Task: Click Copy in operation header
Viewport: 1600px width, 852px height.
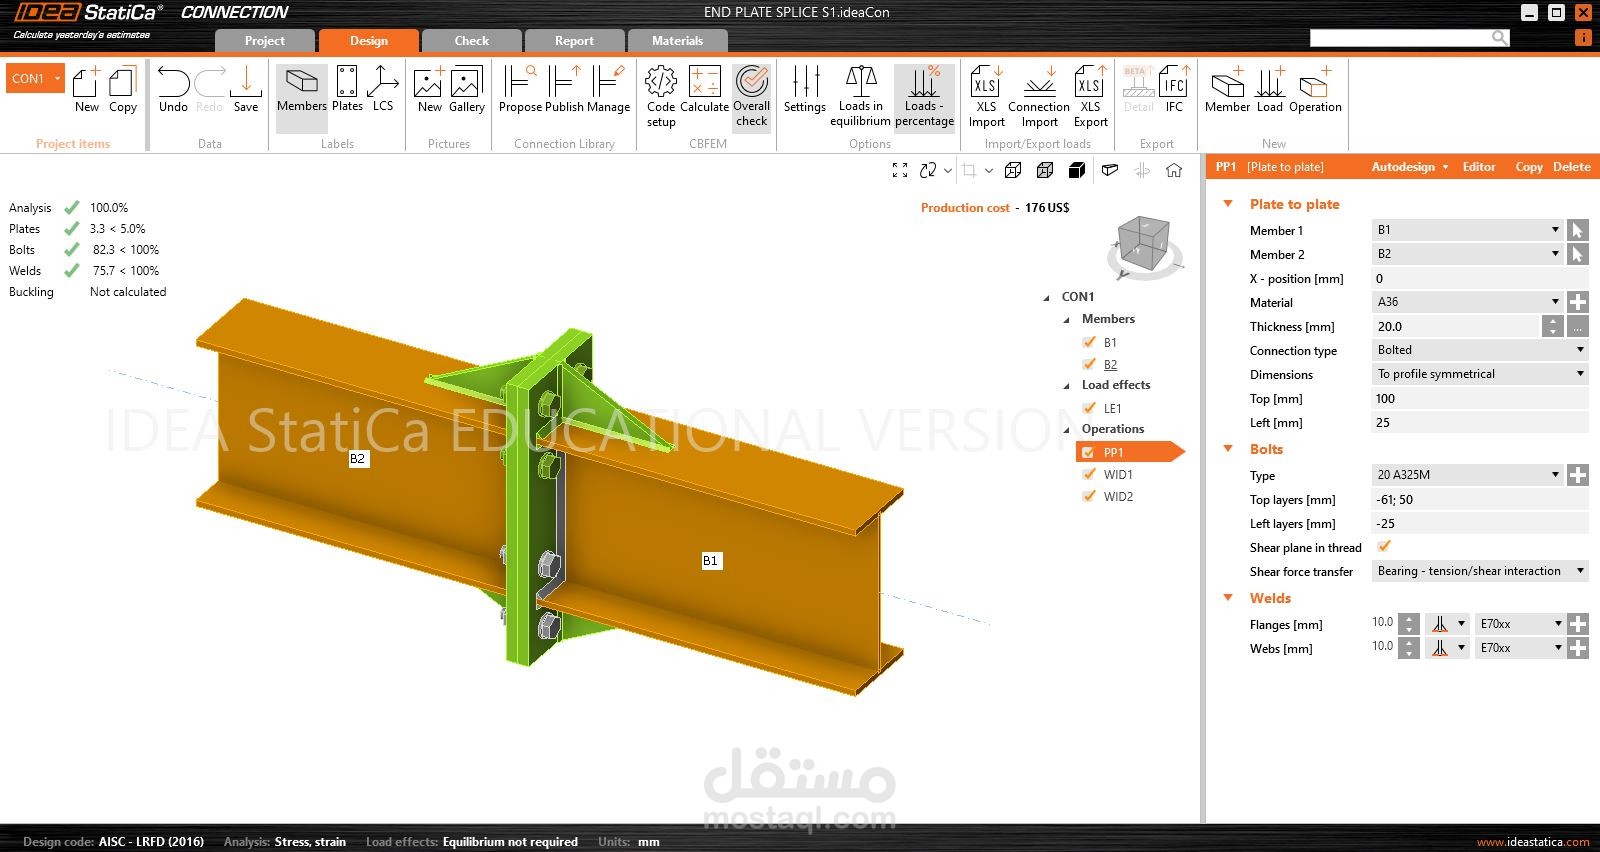Action: tap(1529, 167)
